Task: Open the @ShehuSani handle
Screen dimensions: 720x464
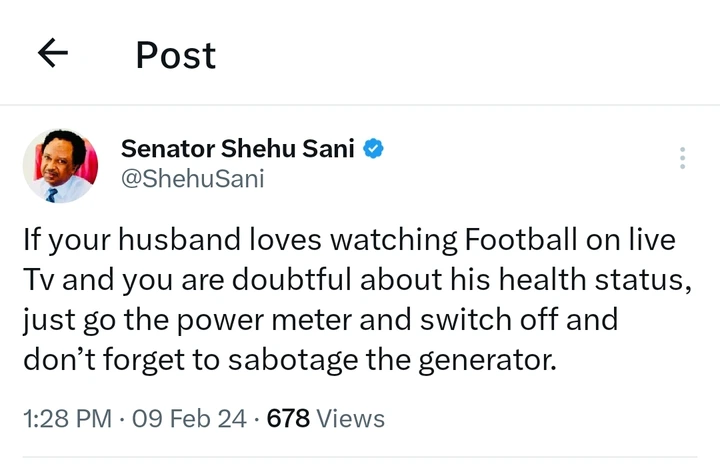Action: coord(192,178)
